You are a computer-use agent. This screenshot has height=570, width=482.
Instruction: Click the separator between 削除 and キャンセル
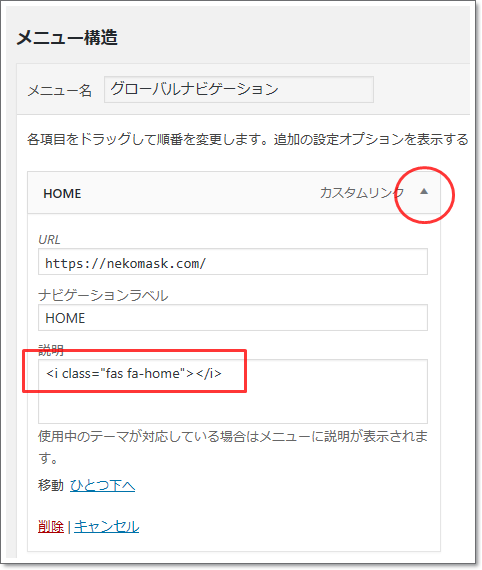coord(69,526)
